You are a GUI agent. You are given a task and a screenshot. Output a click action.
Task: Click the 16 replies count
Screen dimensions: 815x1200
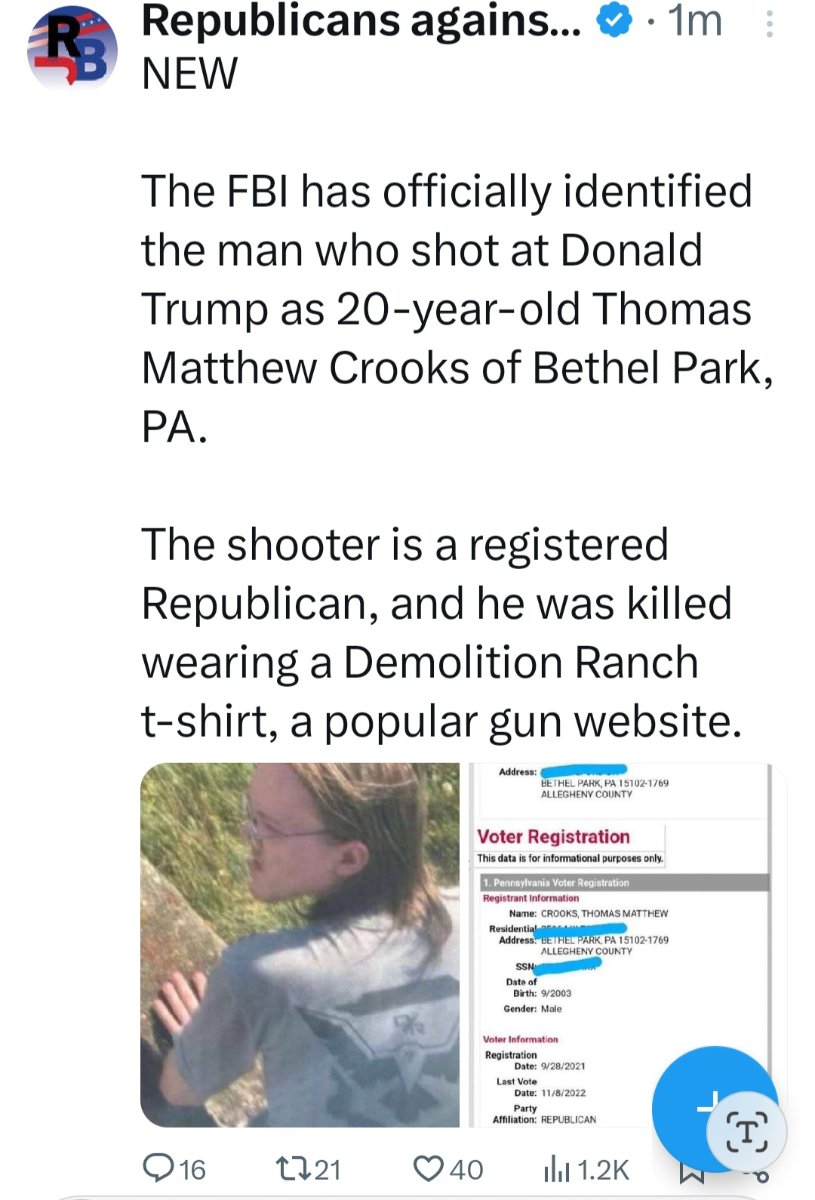coord(191,1169)
